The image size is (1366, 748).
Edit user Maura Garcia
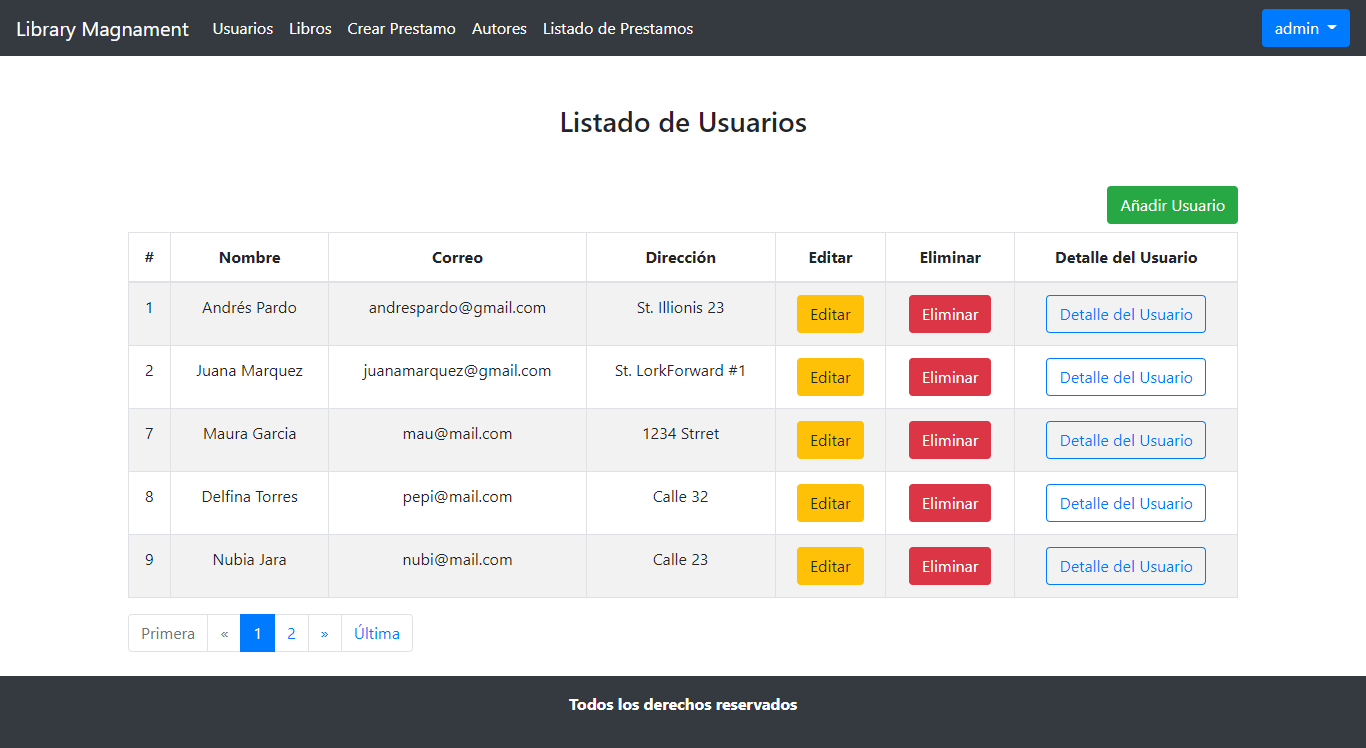pyautogui.click(x=830, y=440)
